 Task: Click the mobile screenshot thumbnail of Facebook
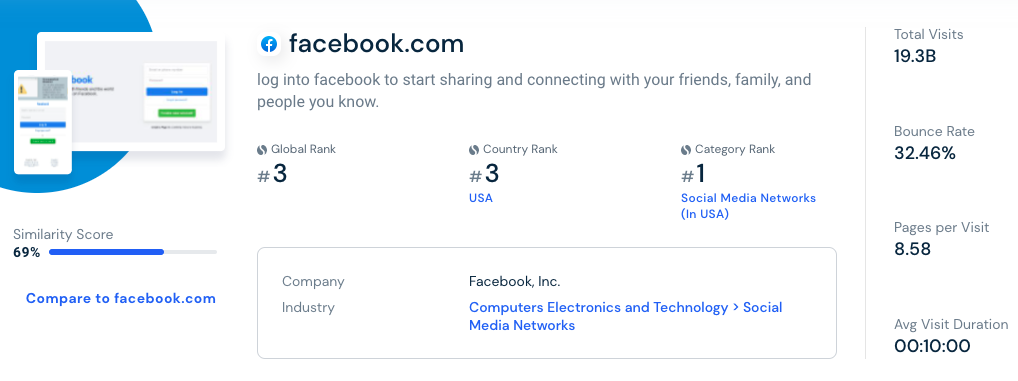tap(43, 122)
